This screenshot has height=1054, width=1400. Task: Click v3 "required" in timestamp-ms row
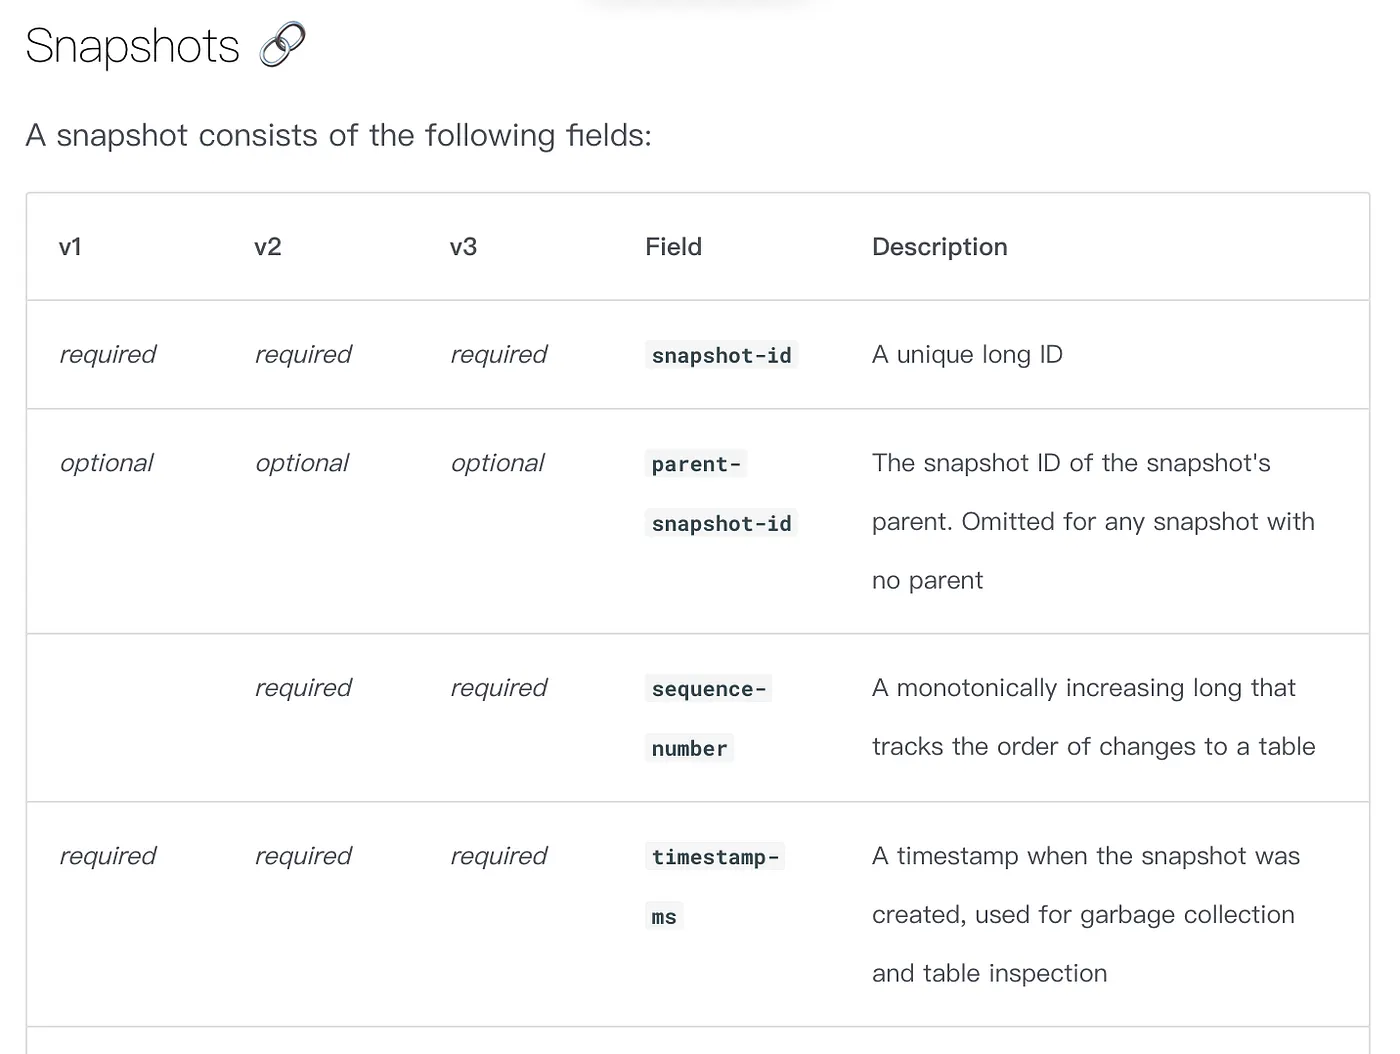tap(498, 856)
